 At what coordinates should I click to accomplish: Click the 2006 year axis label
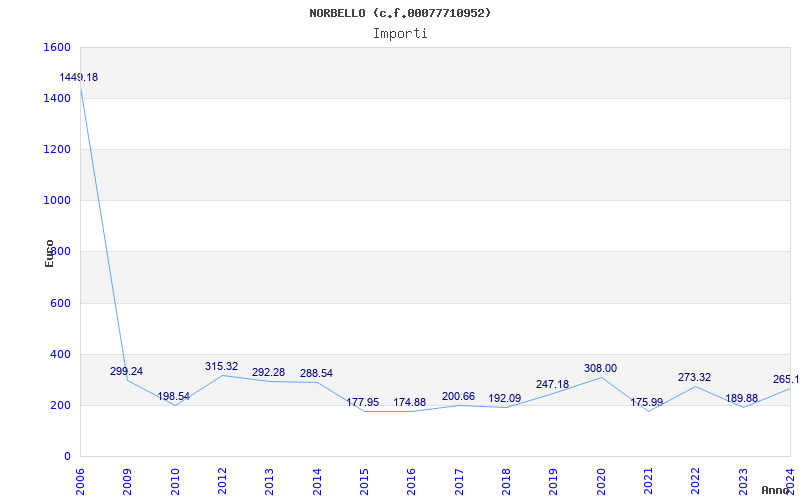coord(80,482)
